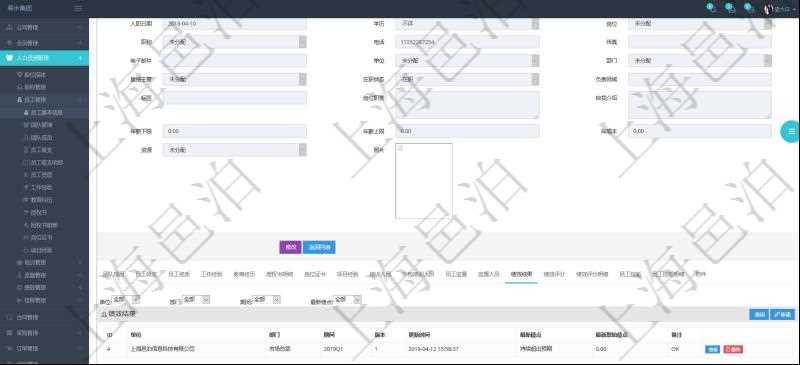Open the 最终结点 filter dropdown showing 全部
Viewport: 800px width, 365px height.
347,299
